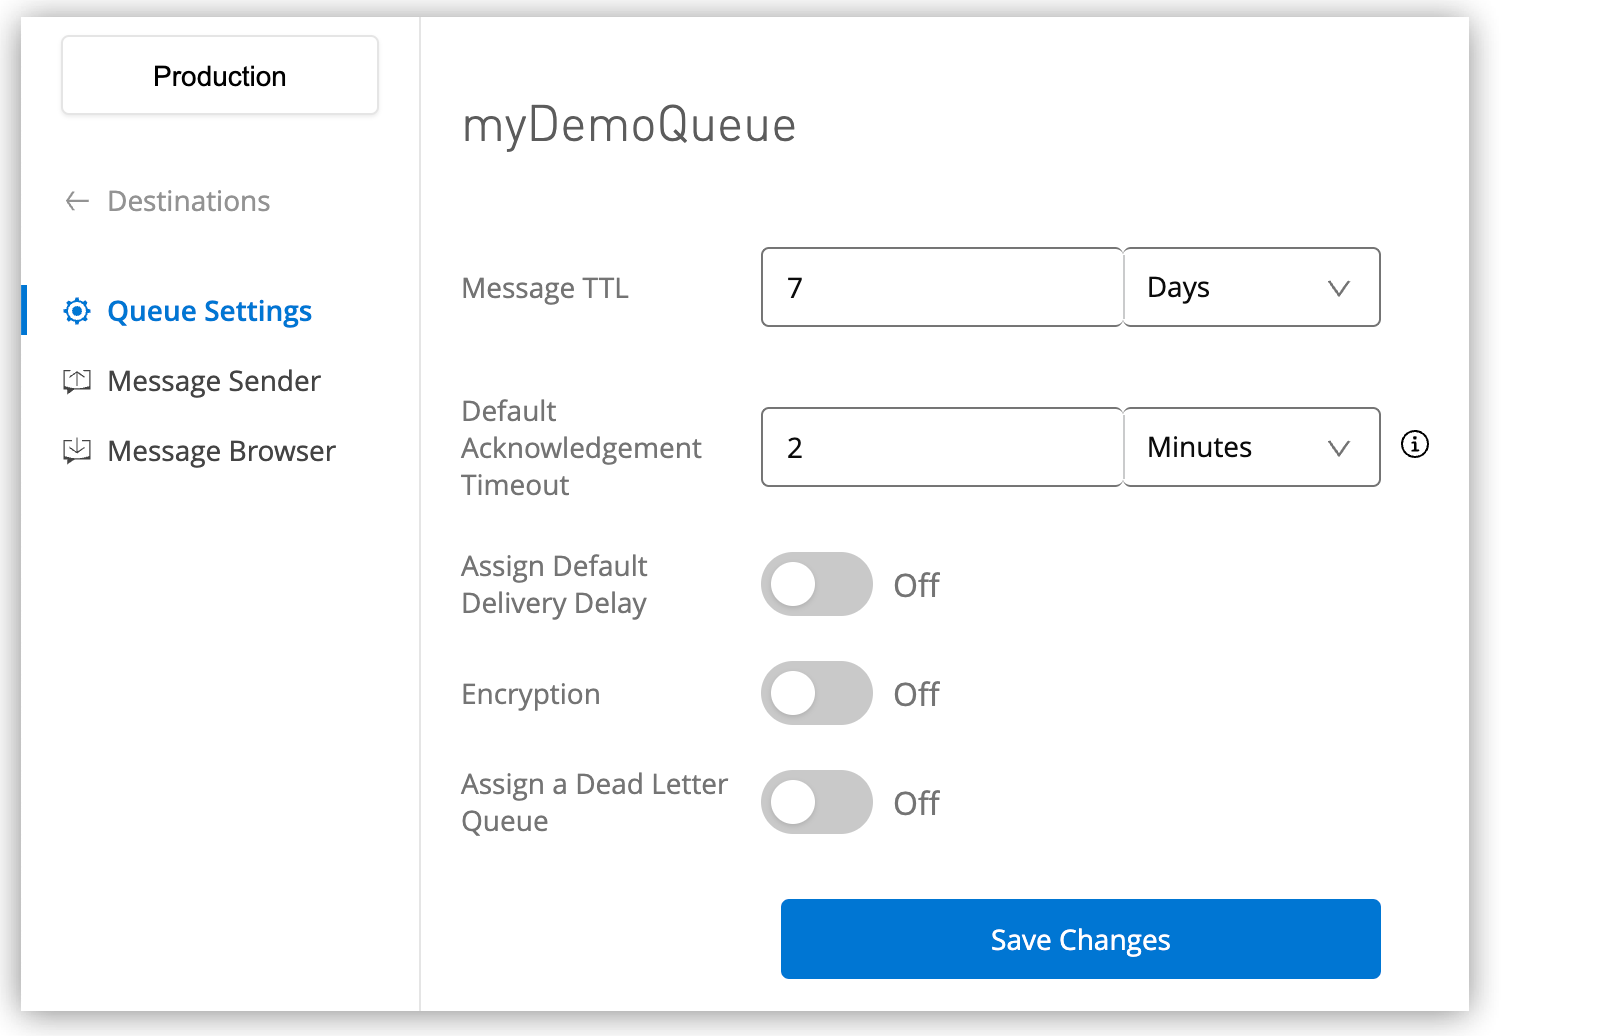Select the Message Sender upload icon
Viewport: 1620px width, 1036px height.
[76, 381]
